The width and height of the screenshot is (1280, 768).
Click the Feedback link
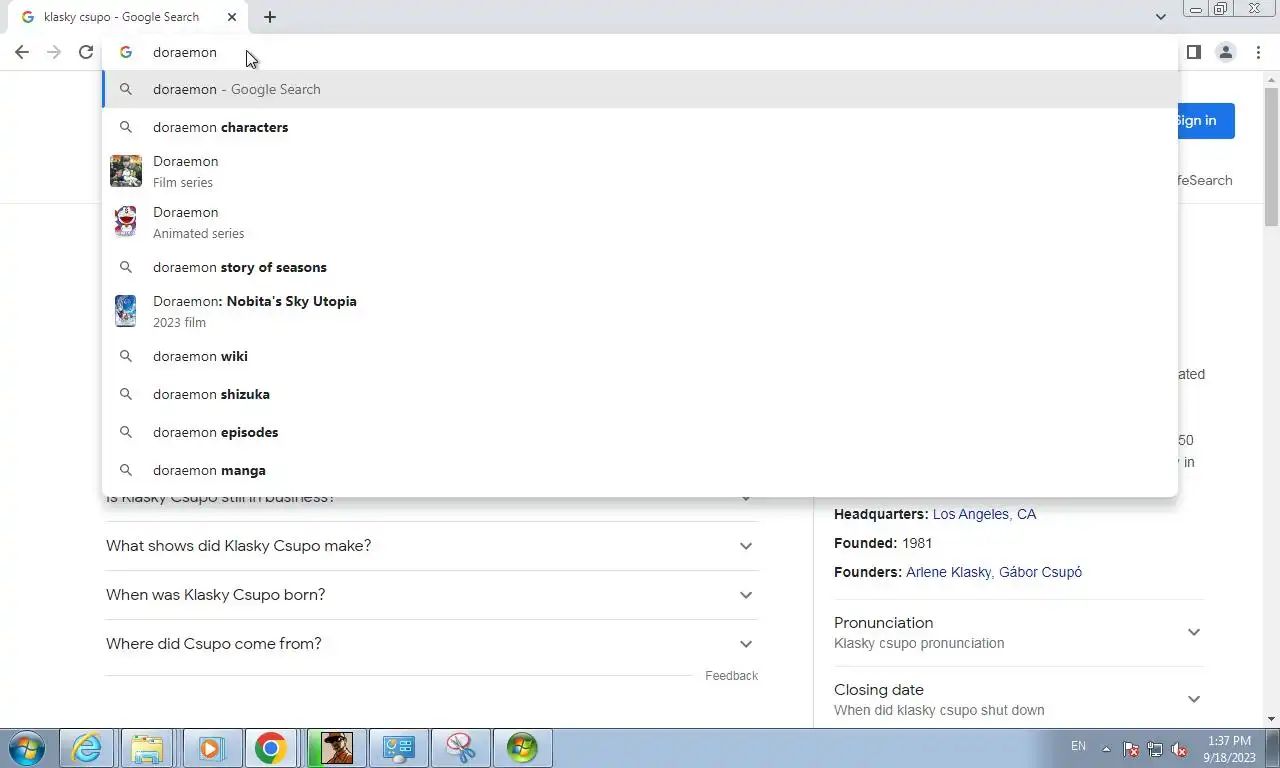(x=731, y=676)
